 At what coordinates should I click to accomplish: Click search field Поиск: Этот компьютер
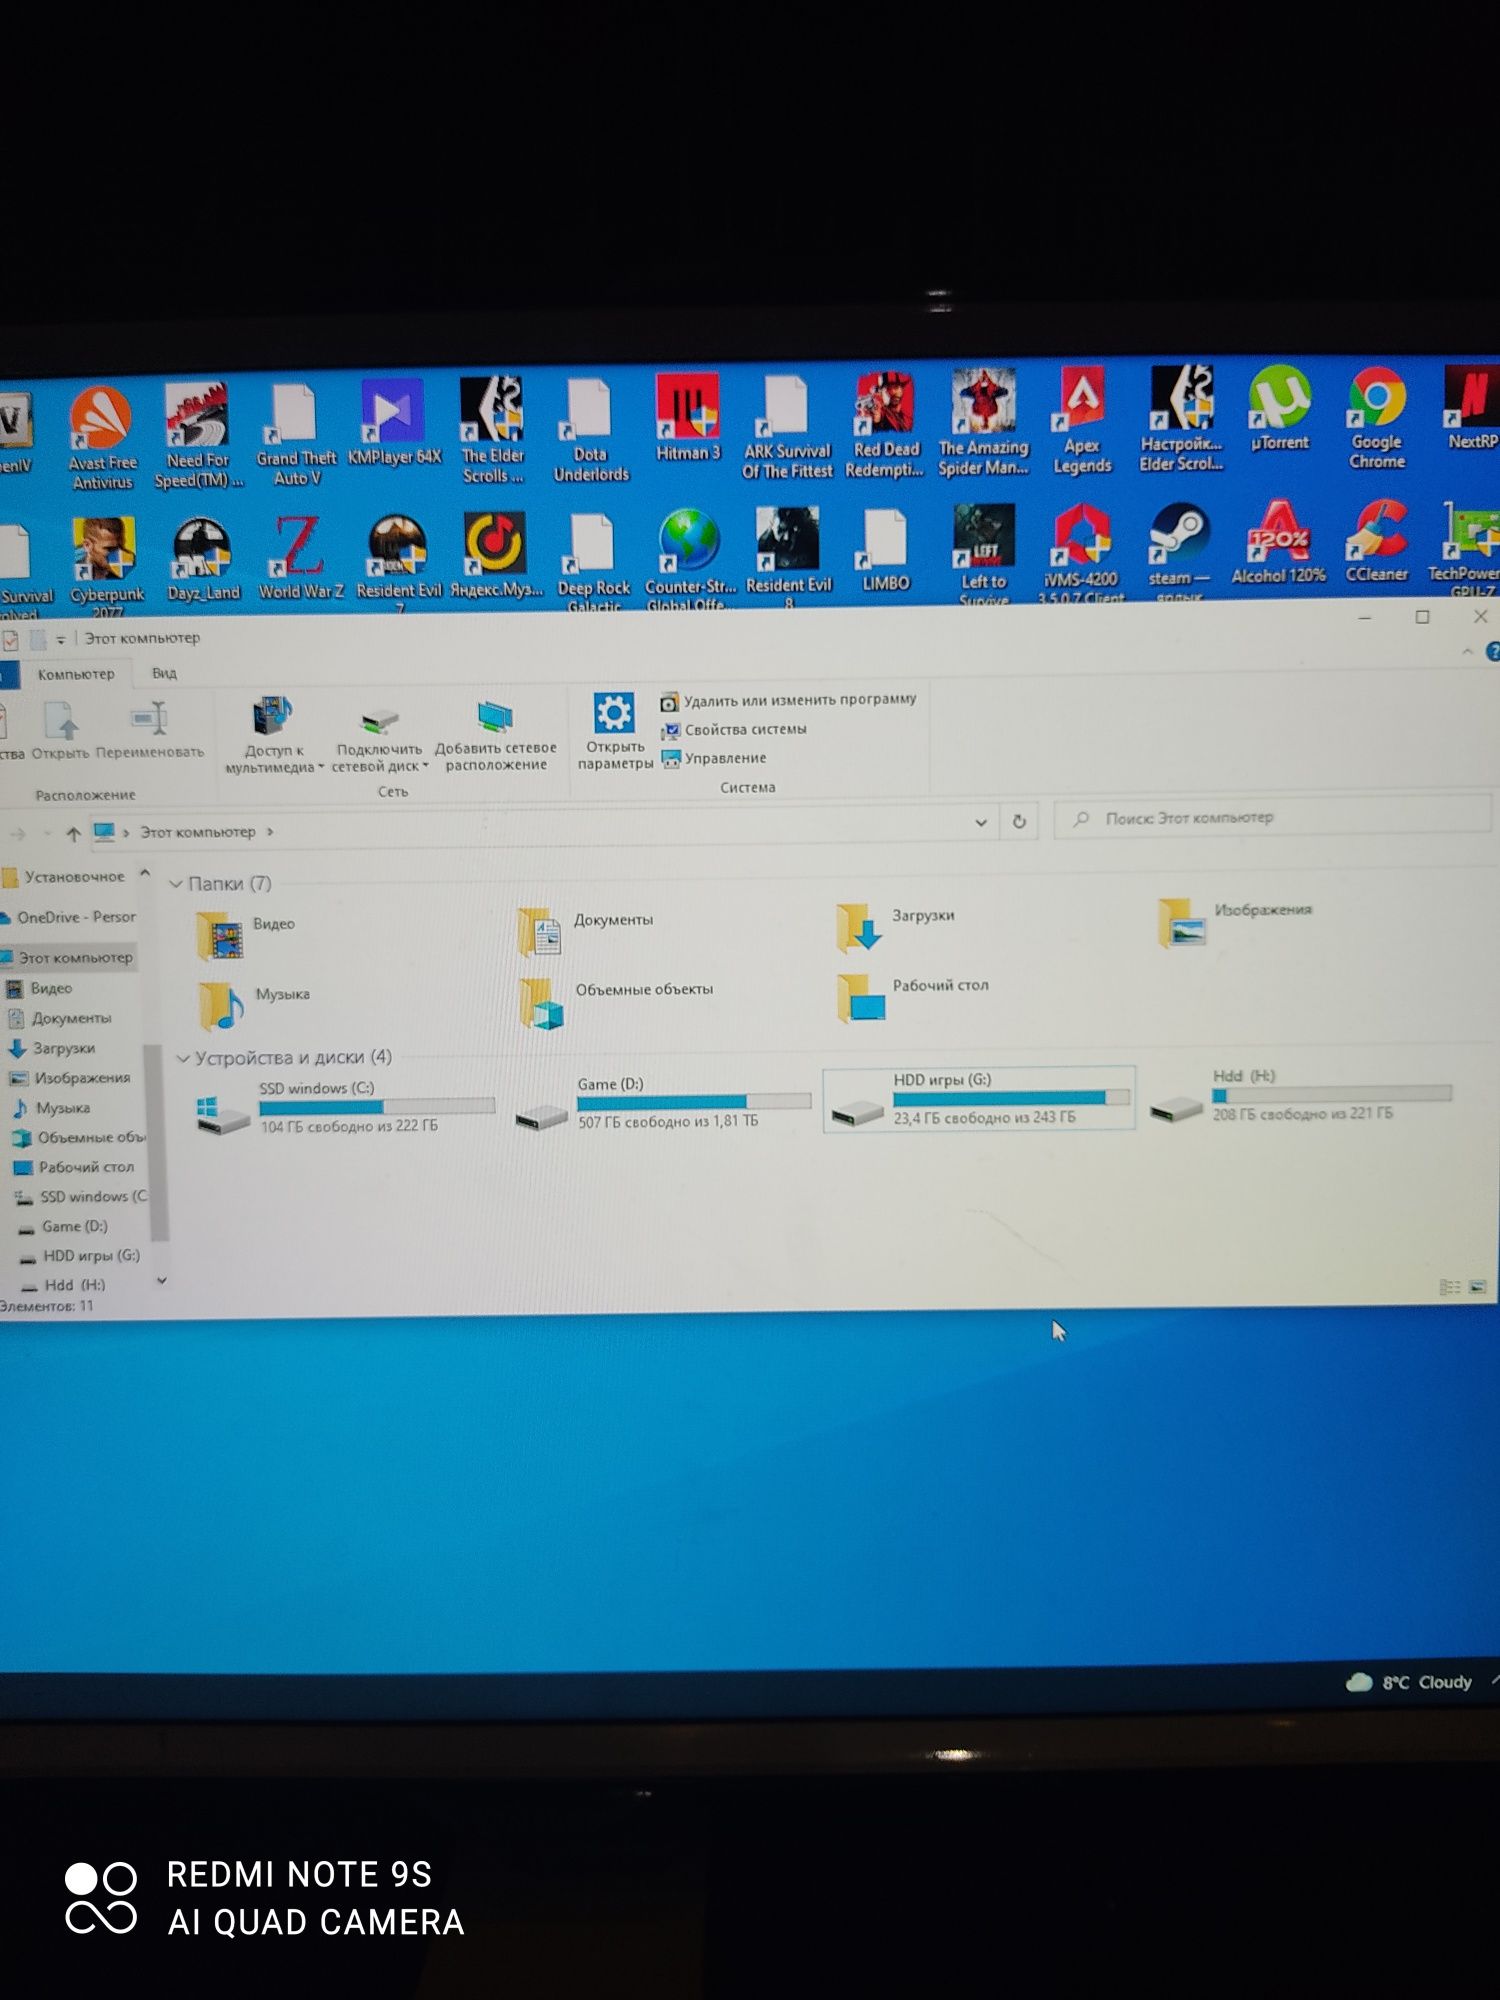click(x=1272, y=818)
